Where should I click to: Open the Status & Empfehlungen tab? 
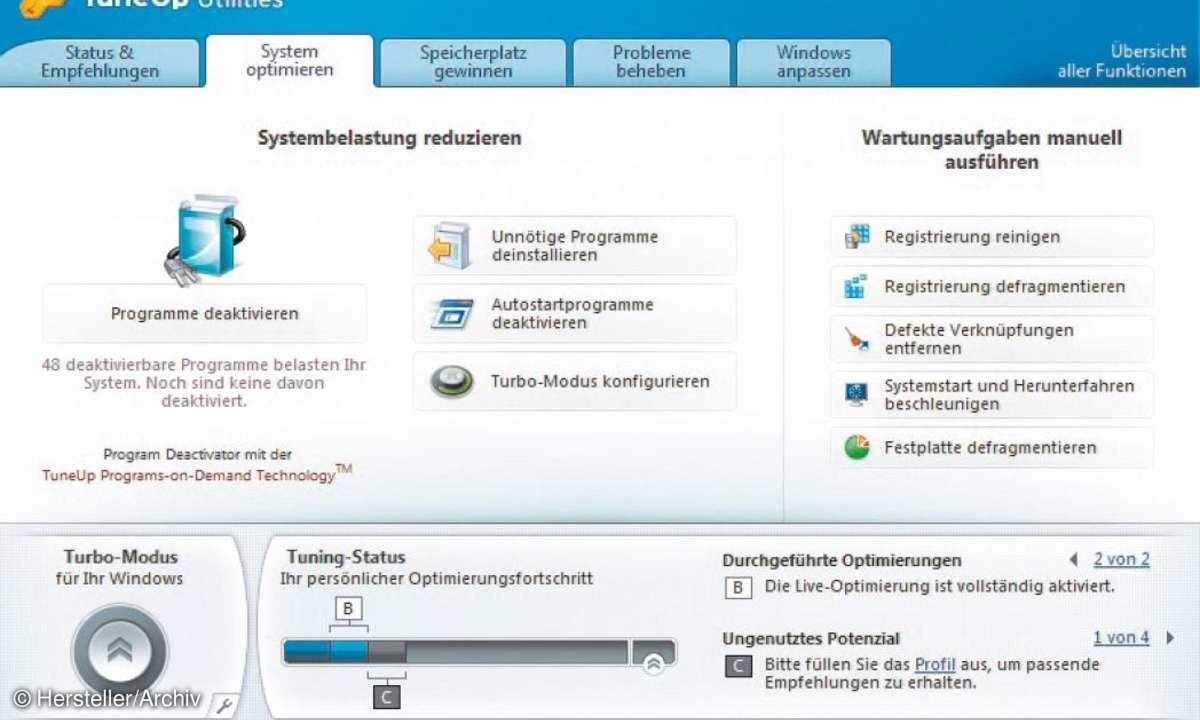[x=100, y=63]
